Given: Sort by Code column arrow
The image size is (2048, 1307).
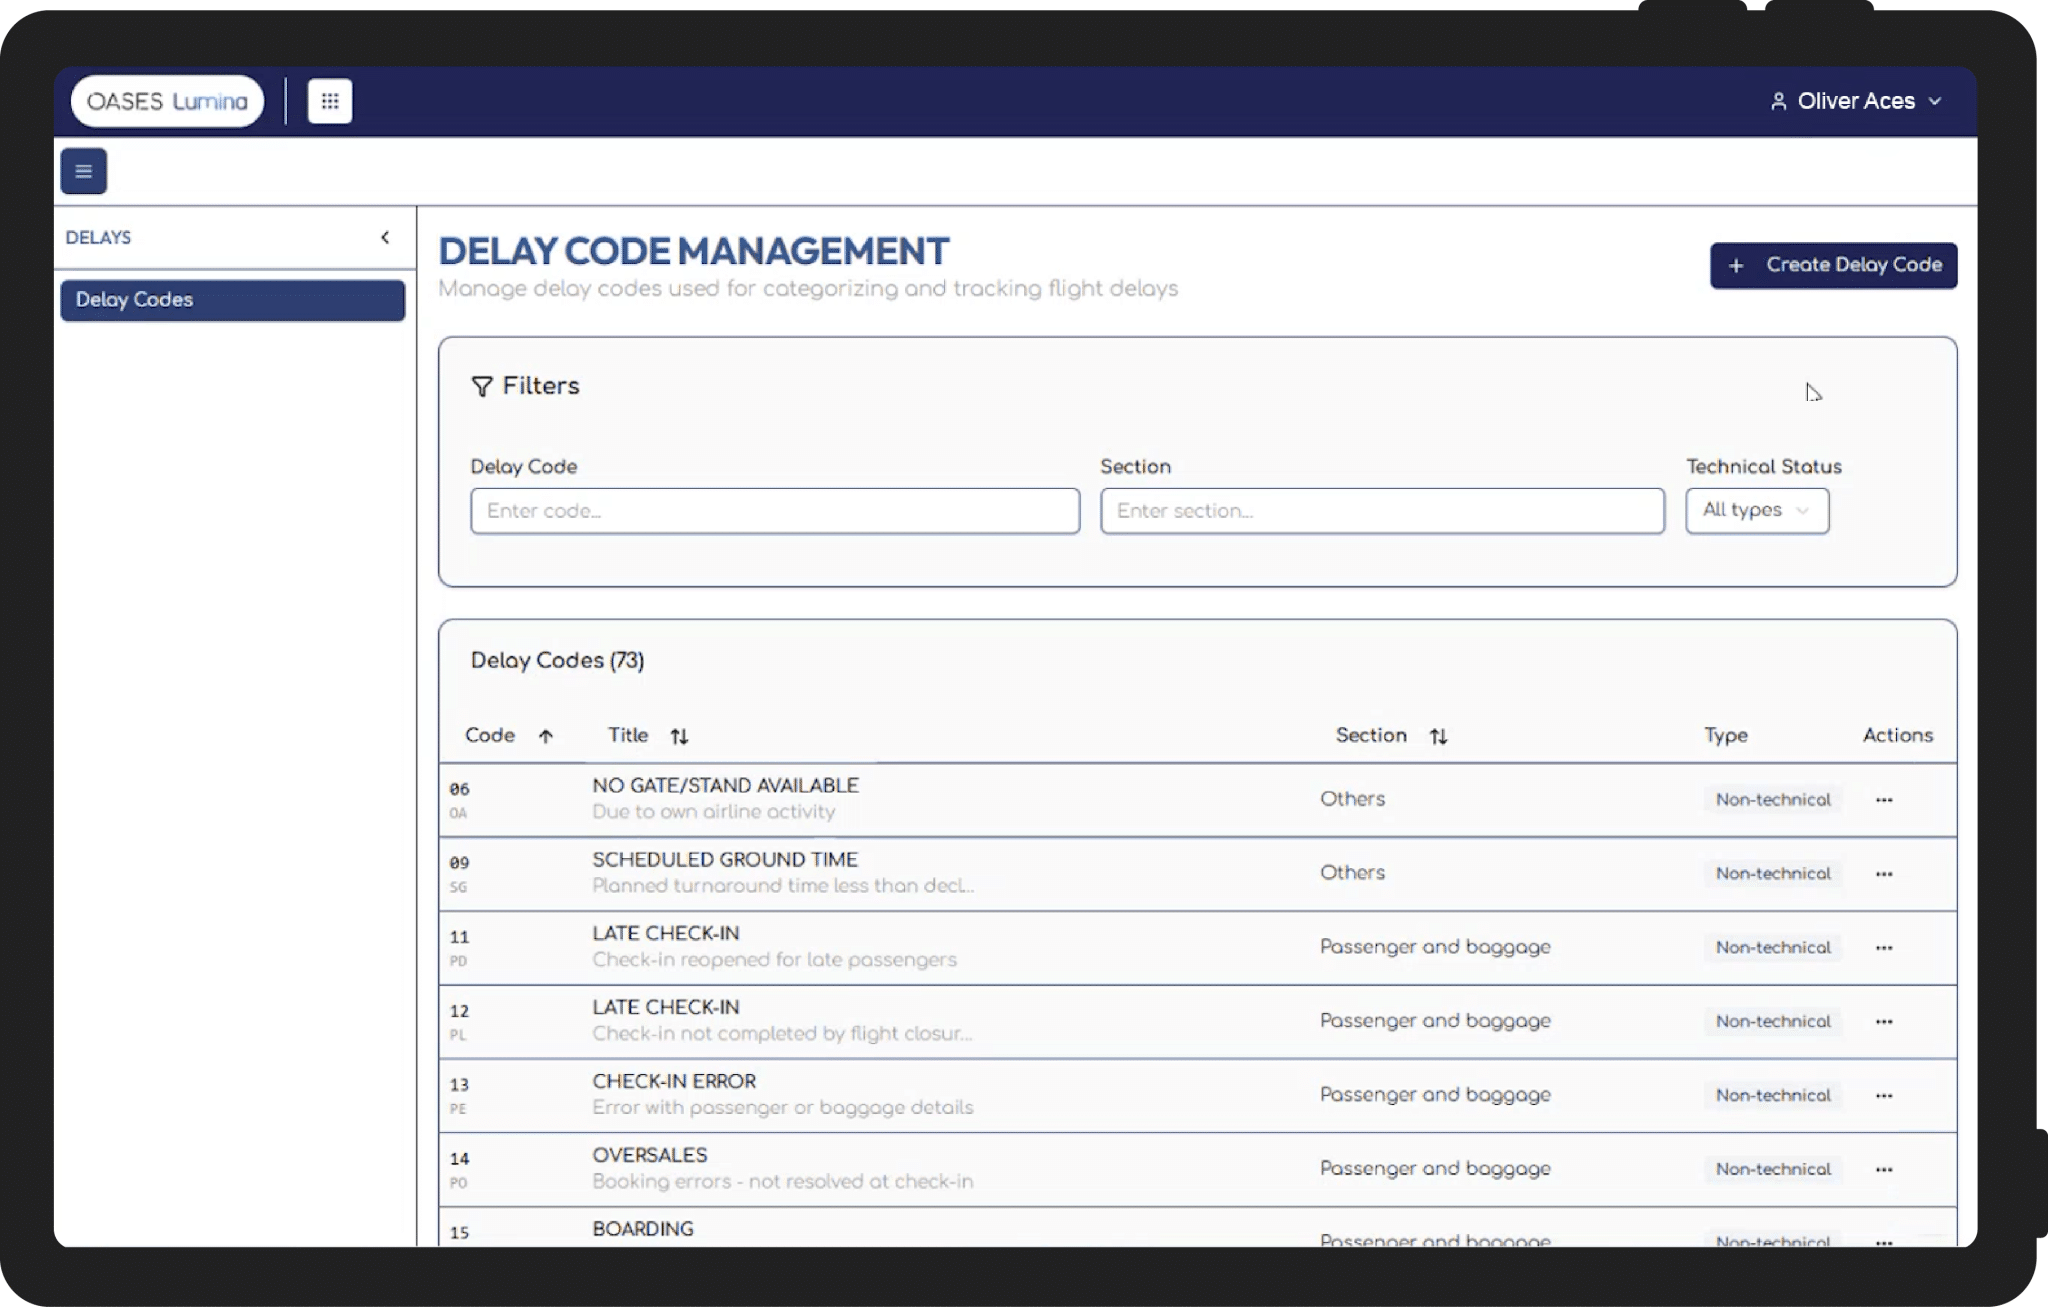Looking at the screenshot, I should (x=545, y=737).
